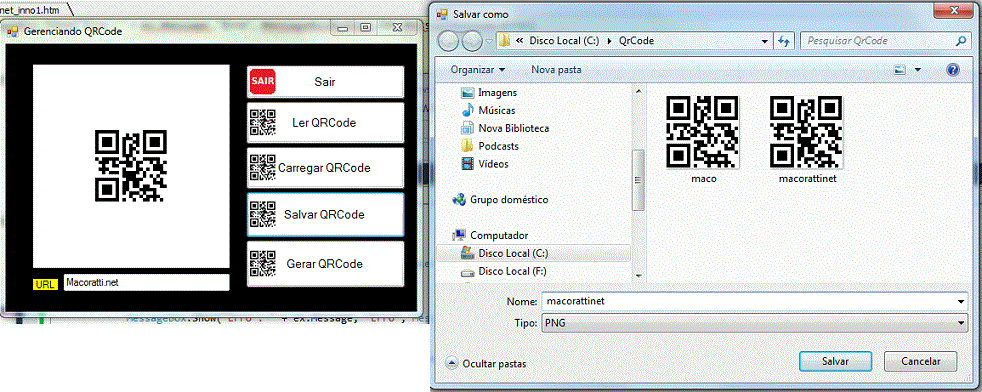Click the navigation pane vertical scrollbar
The height and width of the screenshot is (392, 982).
638,182
